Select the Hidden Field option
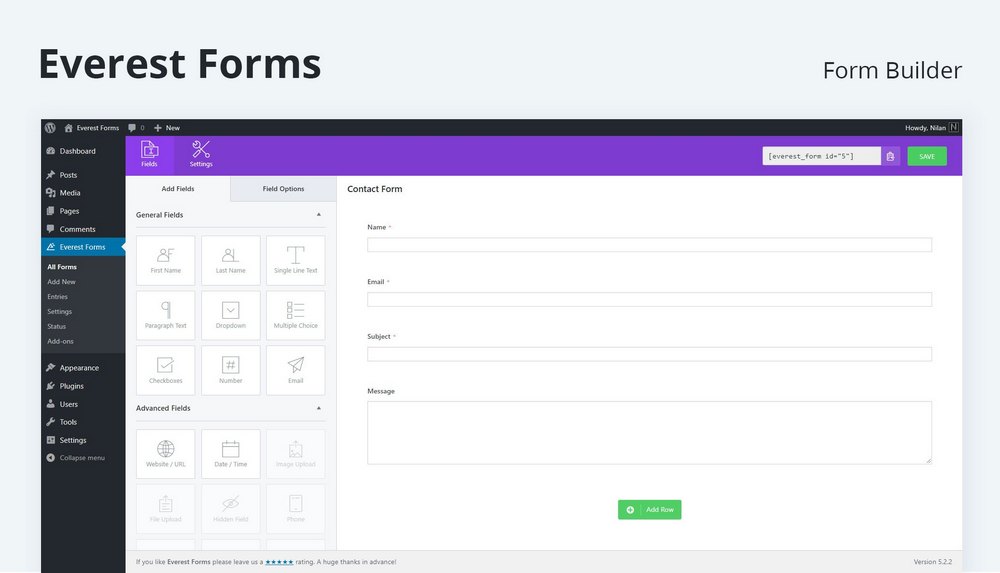 pos(230,509)
